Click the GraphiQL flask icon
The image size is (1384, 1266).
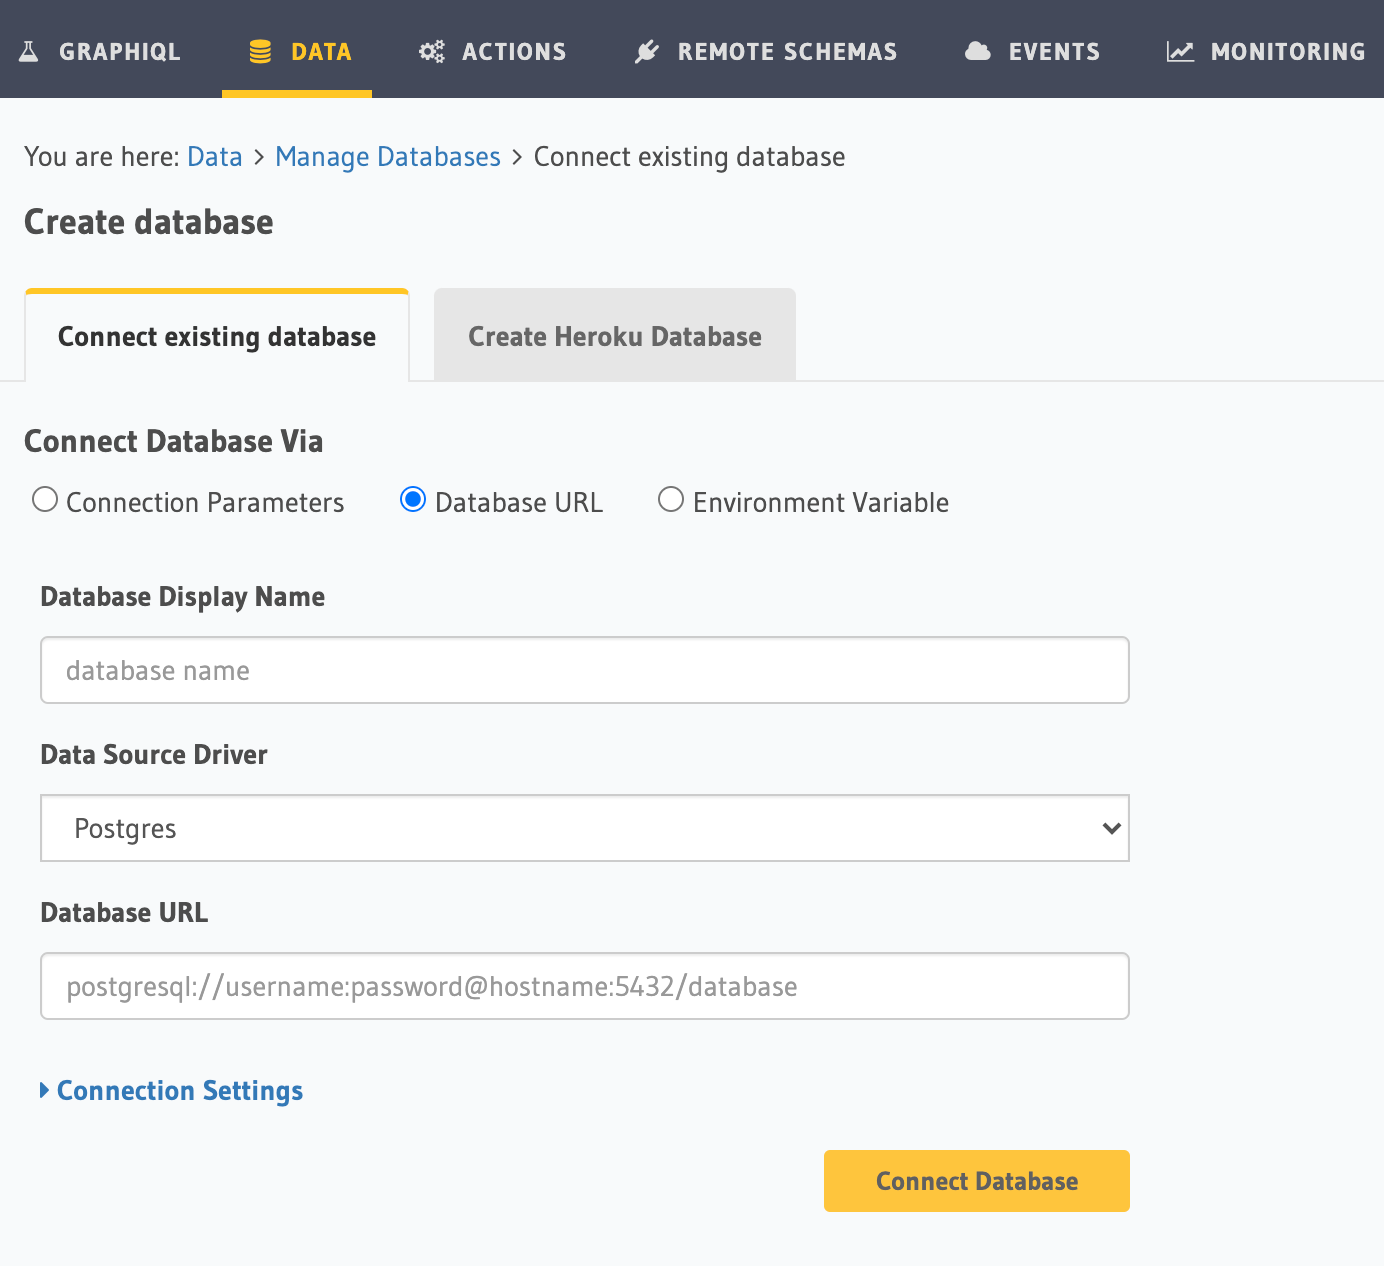[x=31, y=50]
